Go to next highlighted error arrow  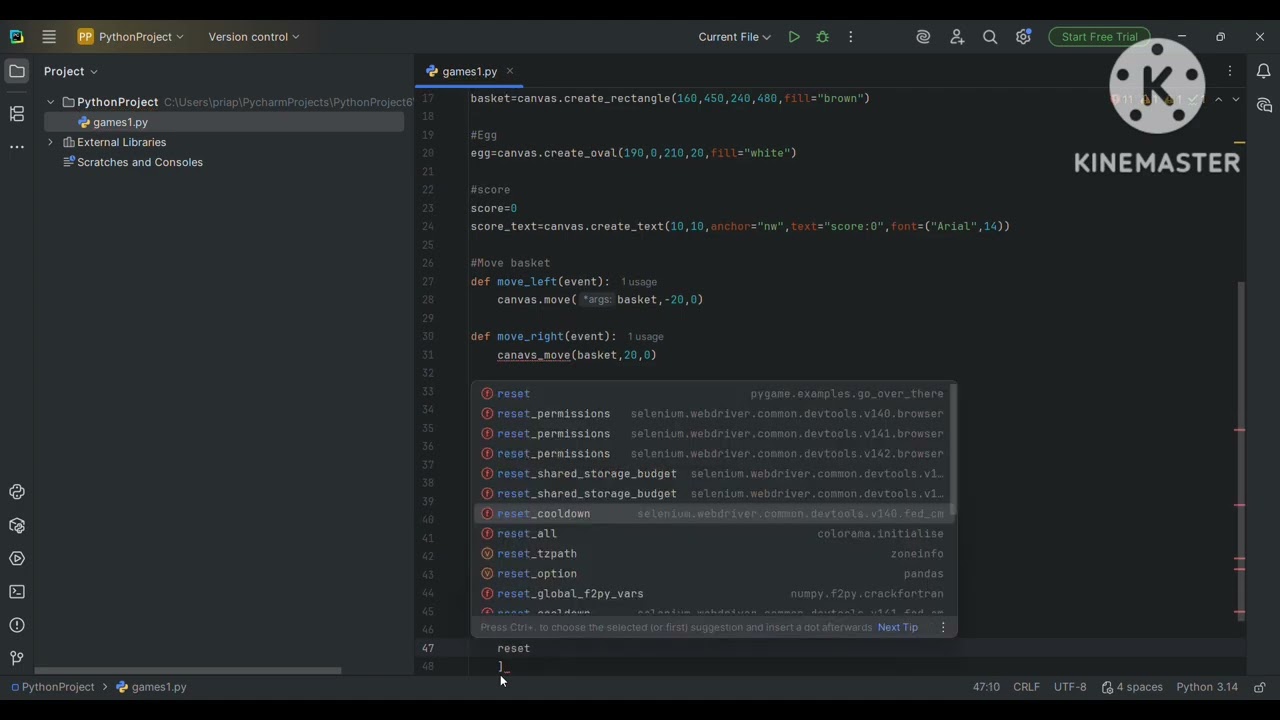pos(1236,100)
